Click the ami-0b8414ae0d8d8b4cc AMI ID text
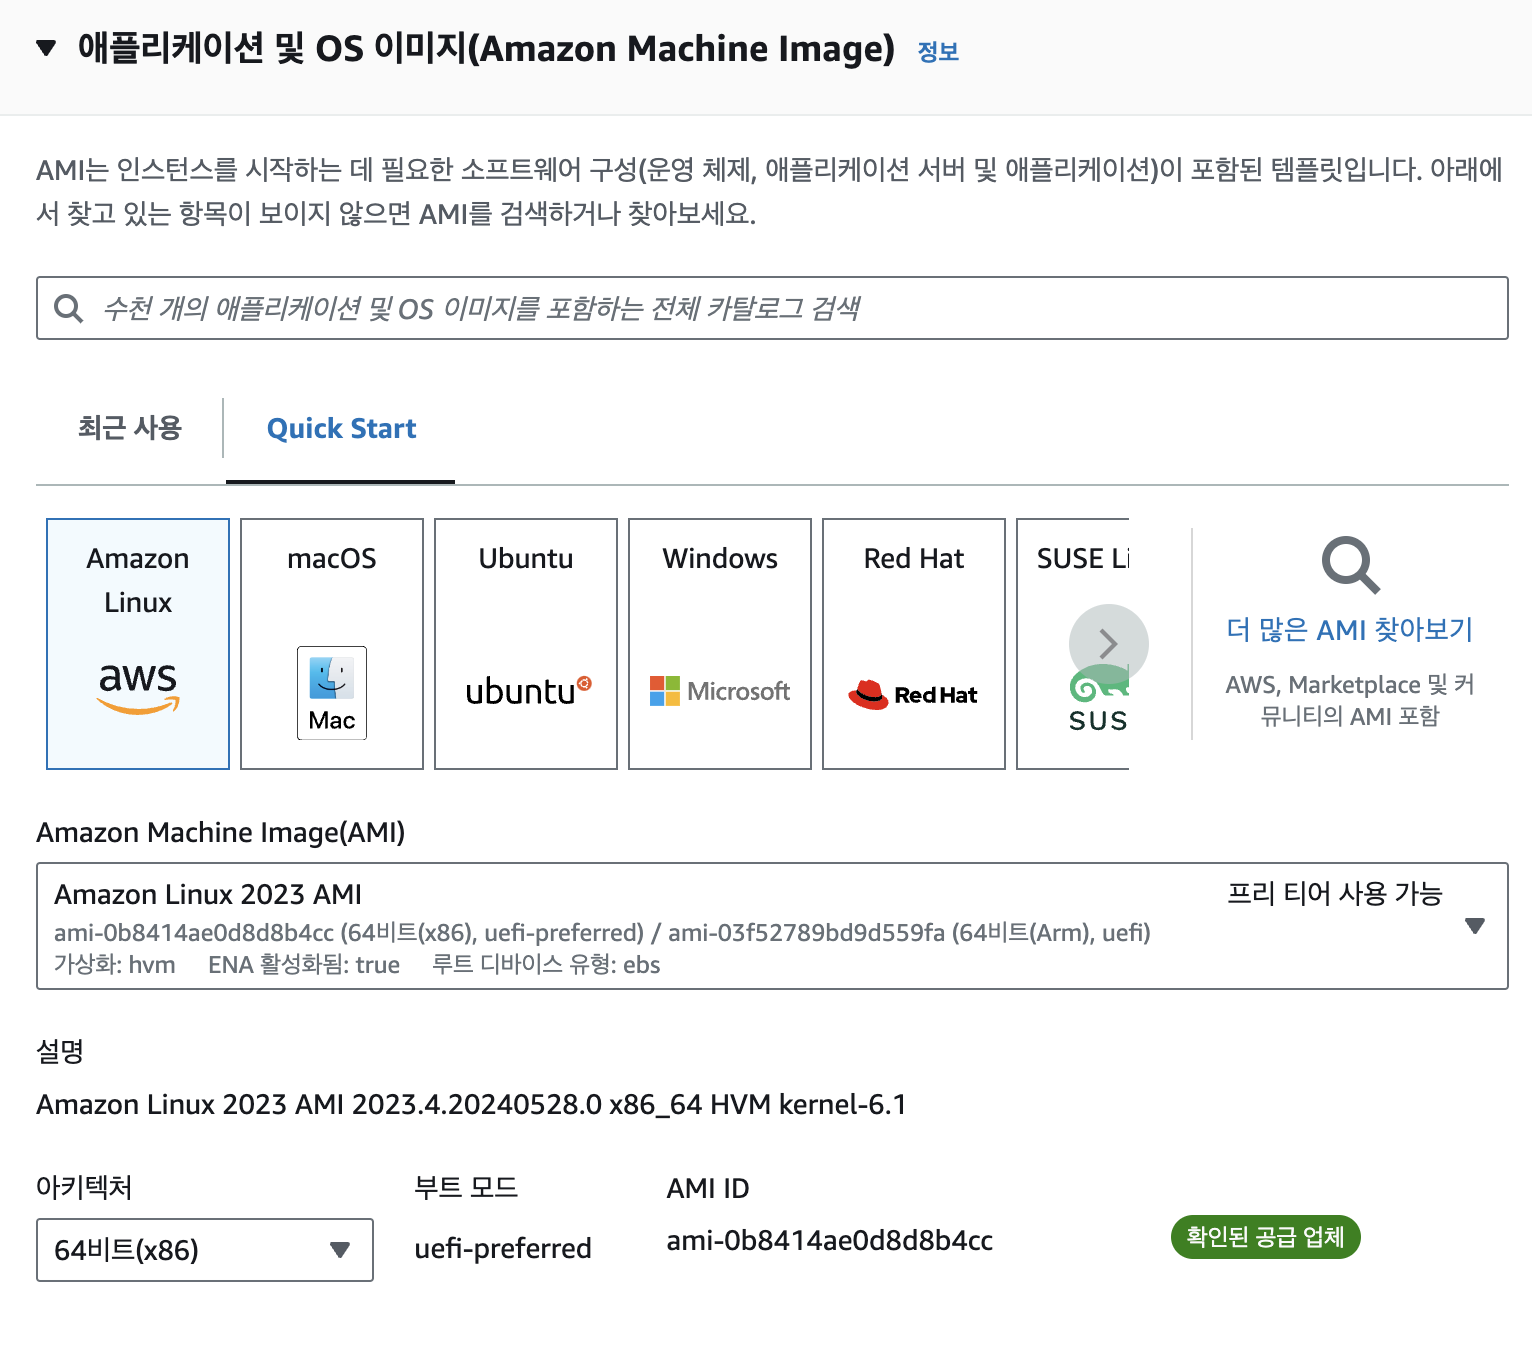1532x1368 pixels. 829,1241
